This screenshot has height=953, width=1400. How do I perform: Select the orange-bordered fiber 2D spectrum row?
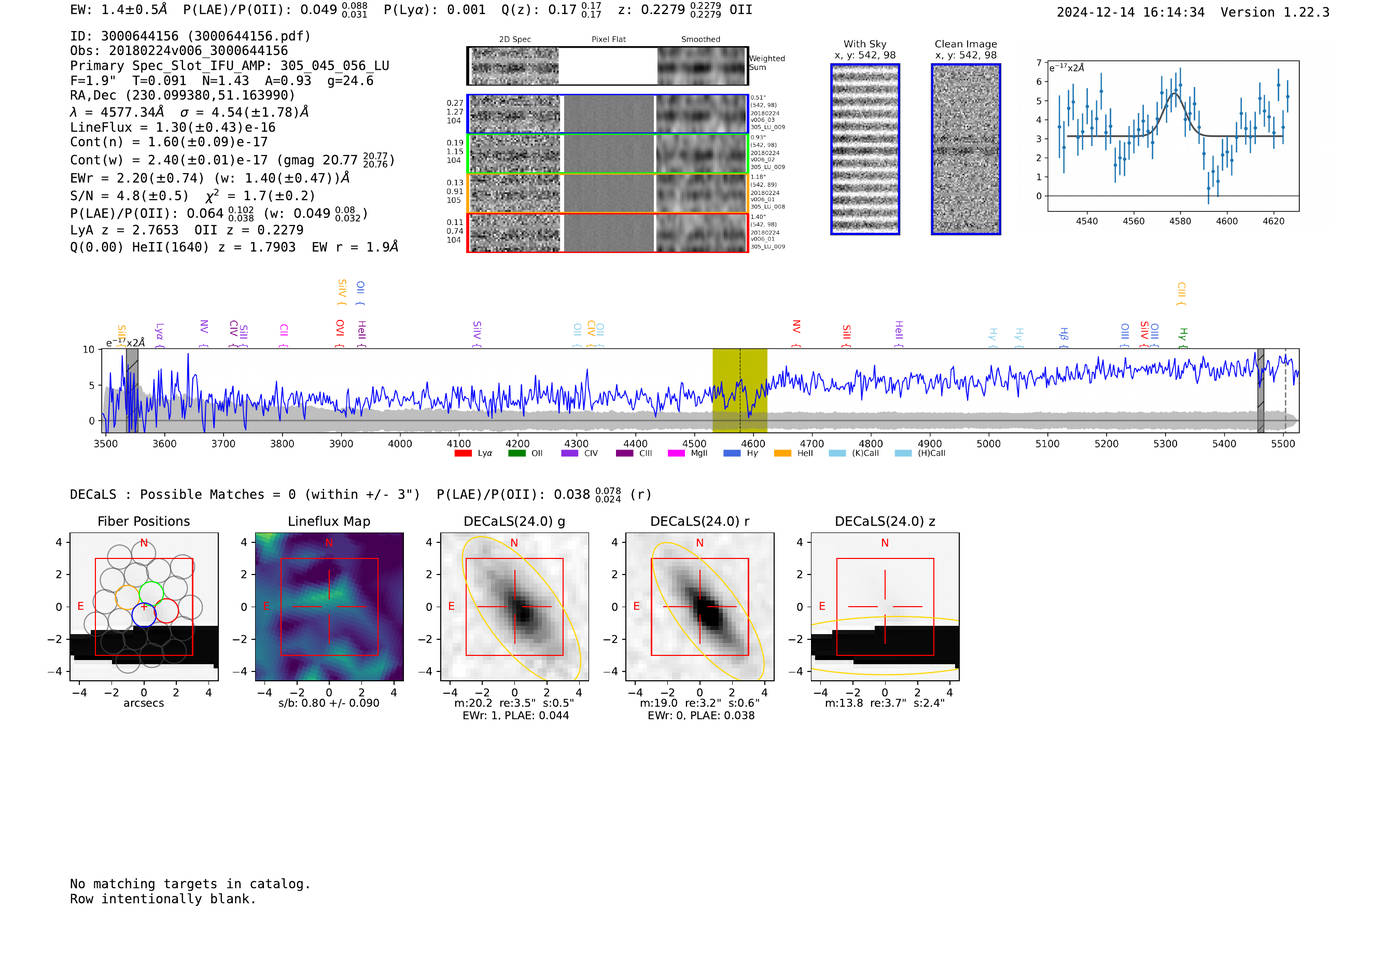point(607,193)
